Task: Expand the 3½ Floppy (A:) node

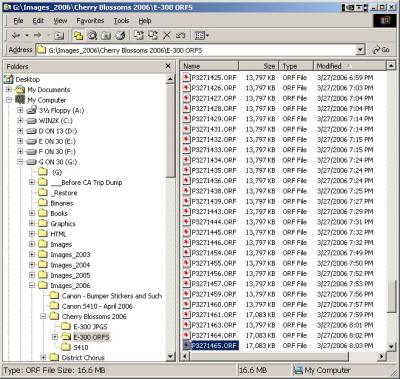Action: click(20, 110)
